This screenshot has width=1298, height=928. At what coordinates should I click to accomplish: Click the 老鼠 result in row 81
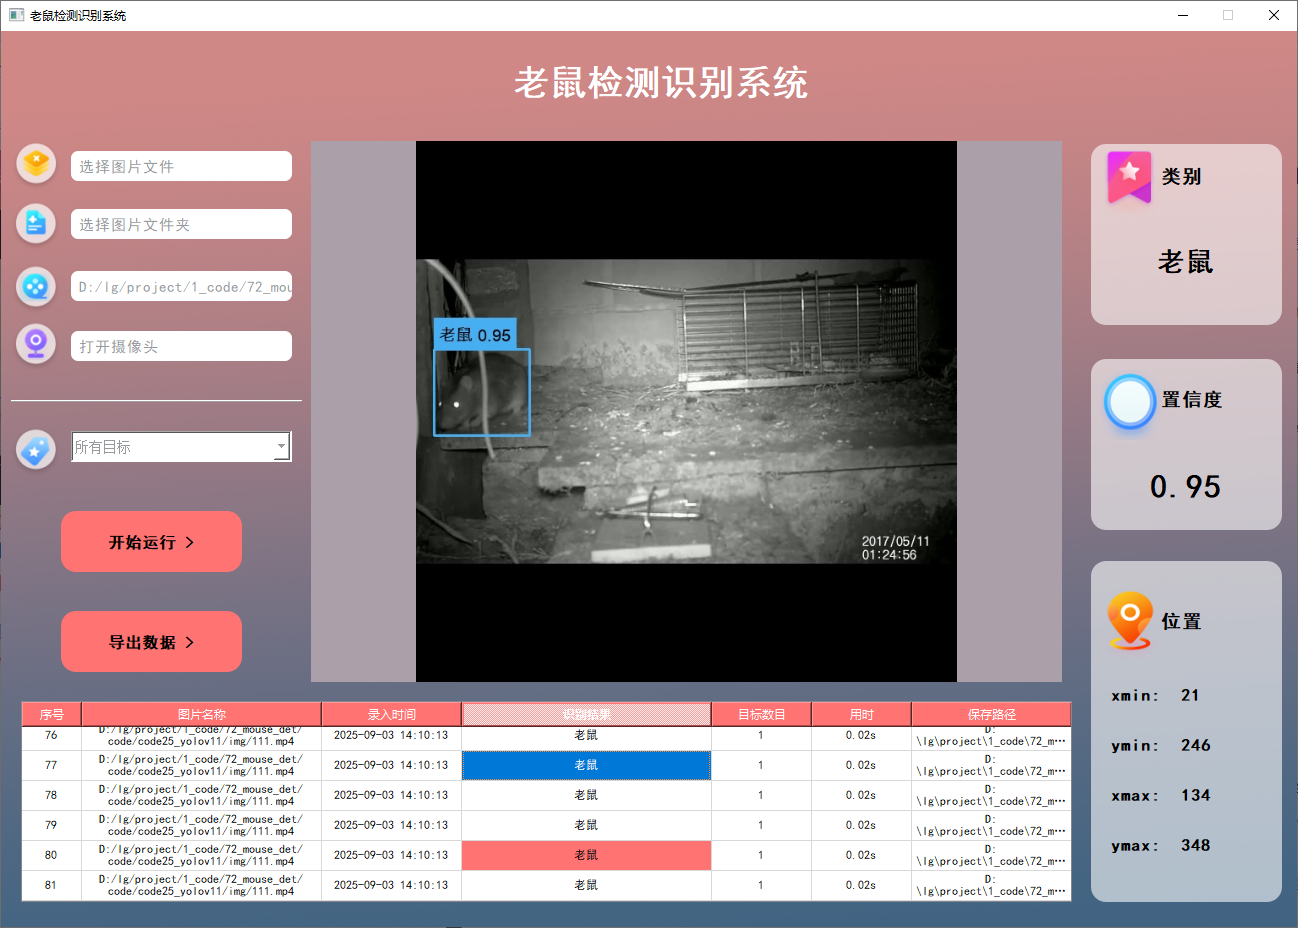[586, 885]
